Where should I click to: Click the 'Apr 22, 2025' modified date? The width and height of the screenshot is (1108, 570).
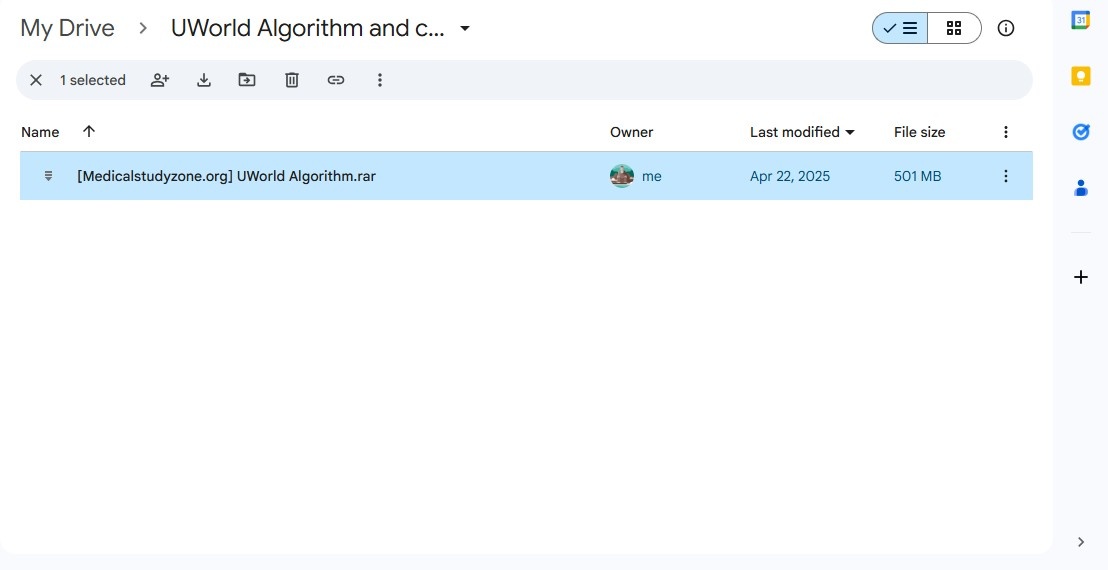[790, 176]
